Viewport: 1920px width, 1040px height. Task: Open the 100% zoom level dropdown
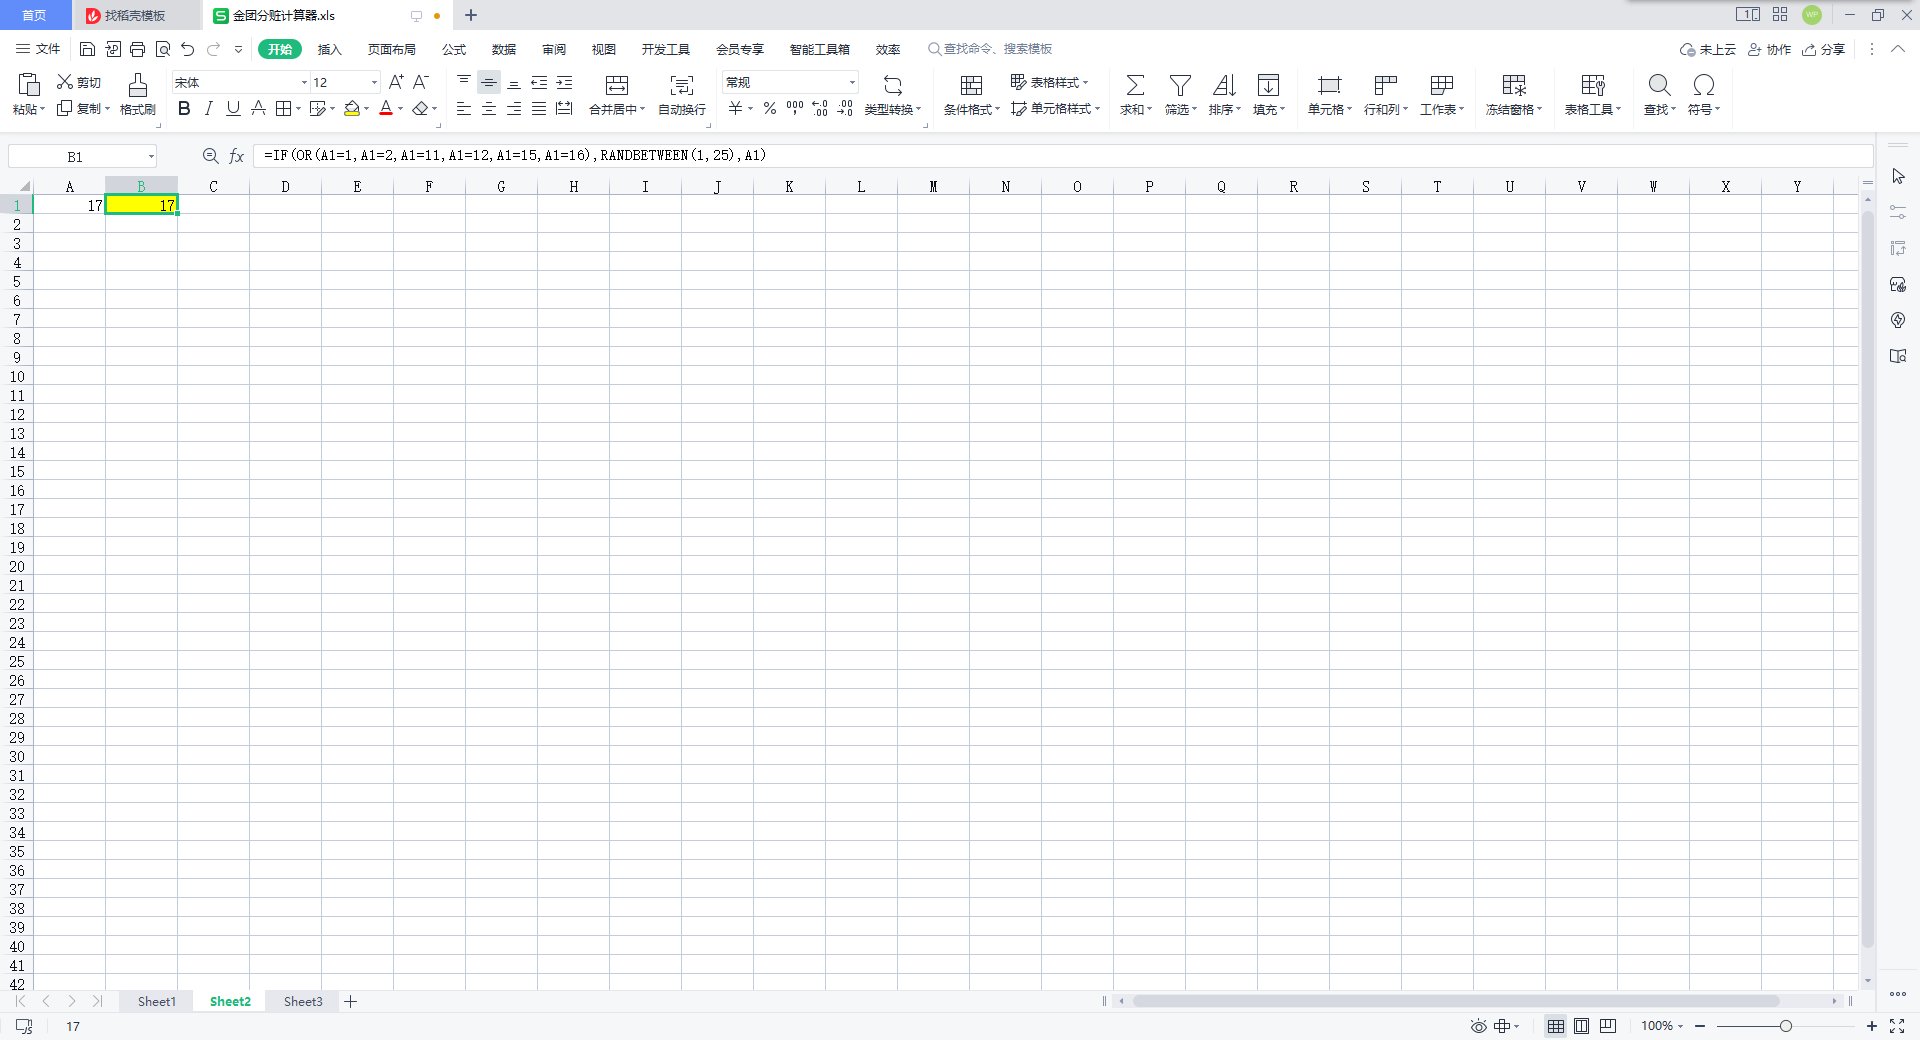click(x=1662, y=1026)
